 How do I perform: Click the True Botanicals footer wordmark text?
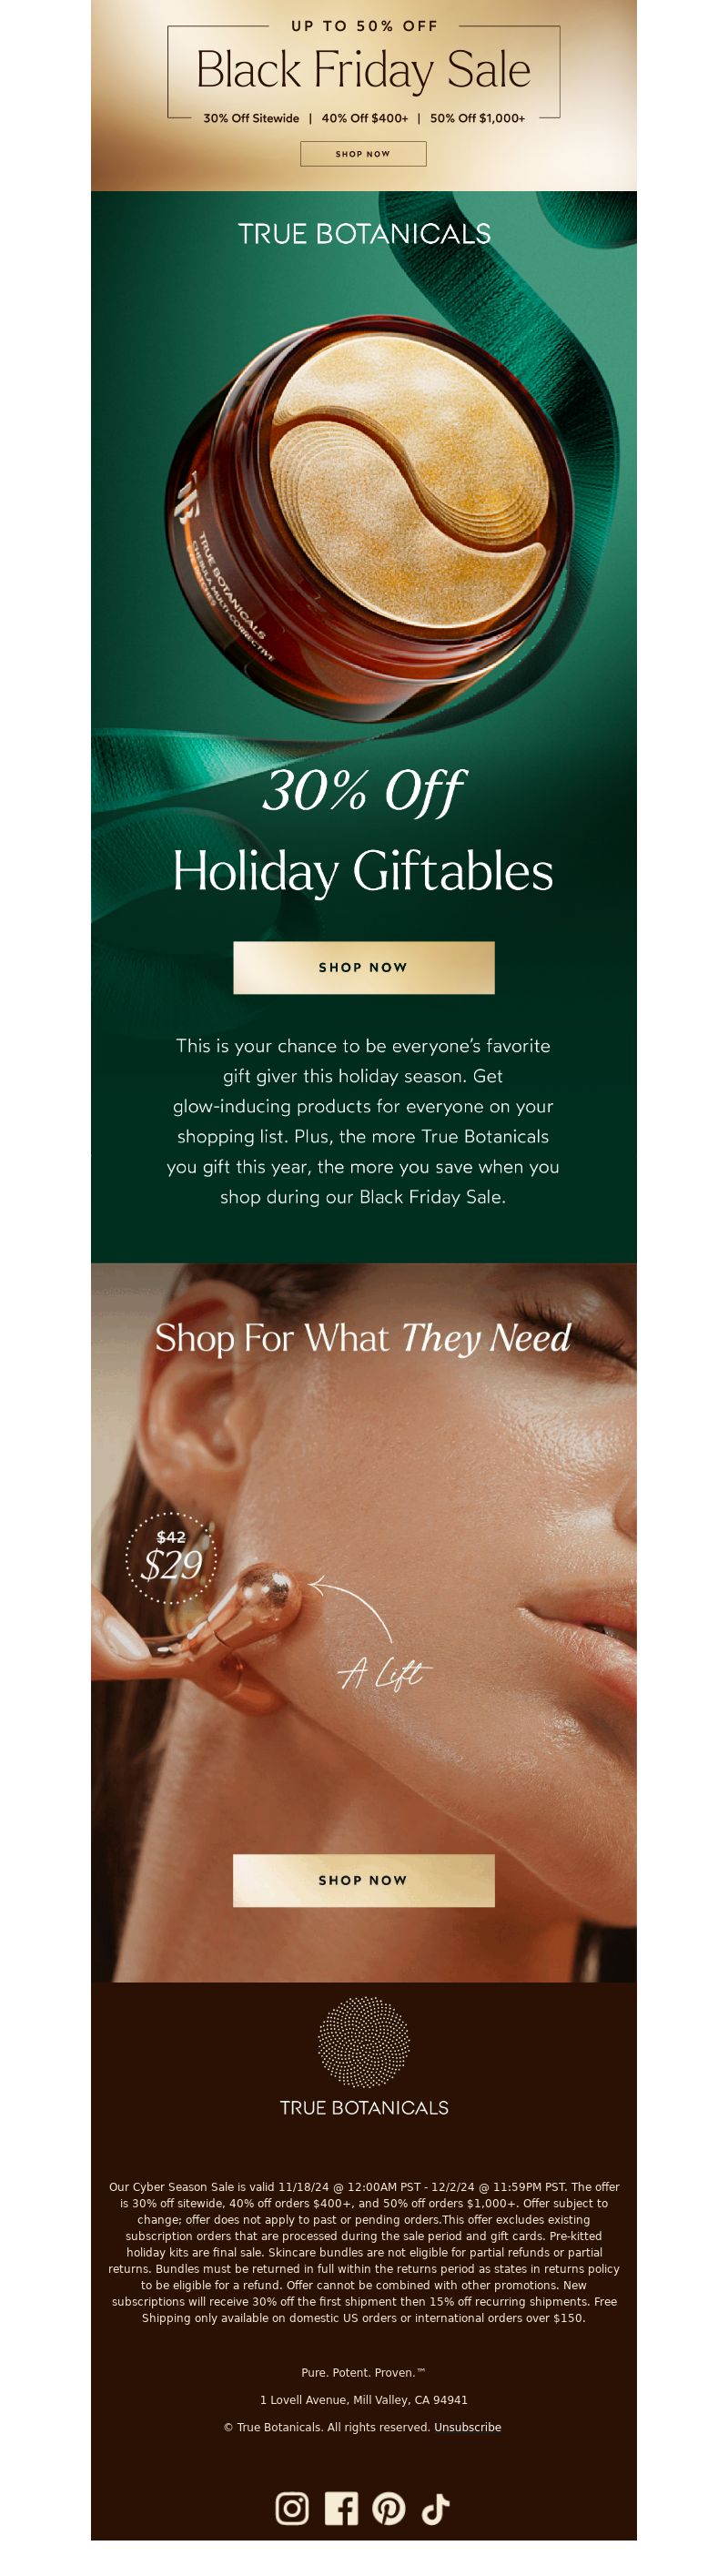point(364,2107)
